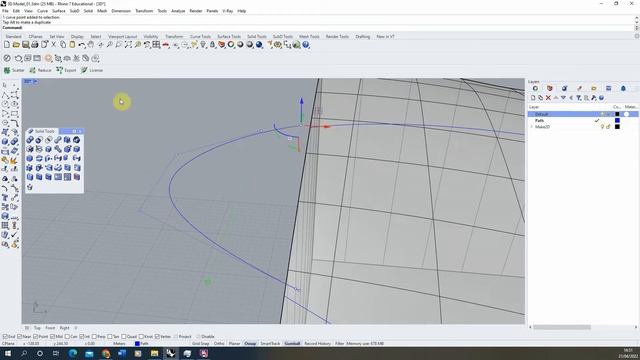The image size is (640, 360).
Task: Click the Make2D layer black color swatch
Action: tap(617, 127)
